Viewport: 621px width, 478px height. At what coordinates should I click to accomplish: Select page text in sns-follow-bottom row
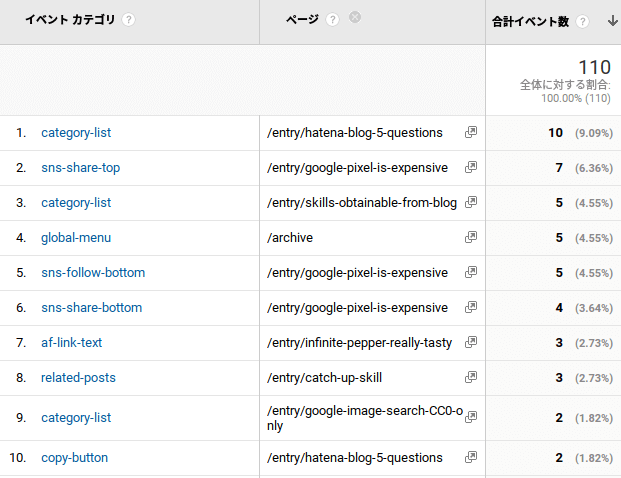(x=357, y=272)
